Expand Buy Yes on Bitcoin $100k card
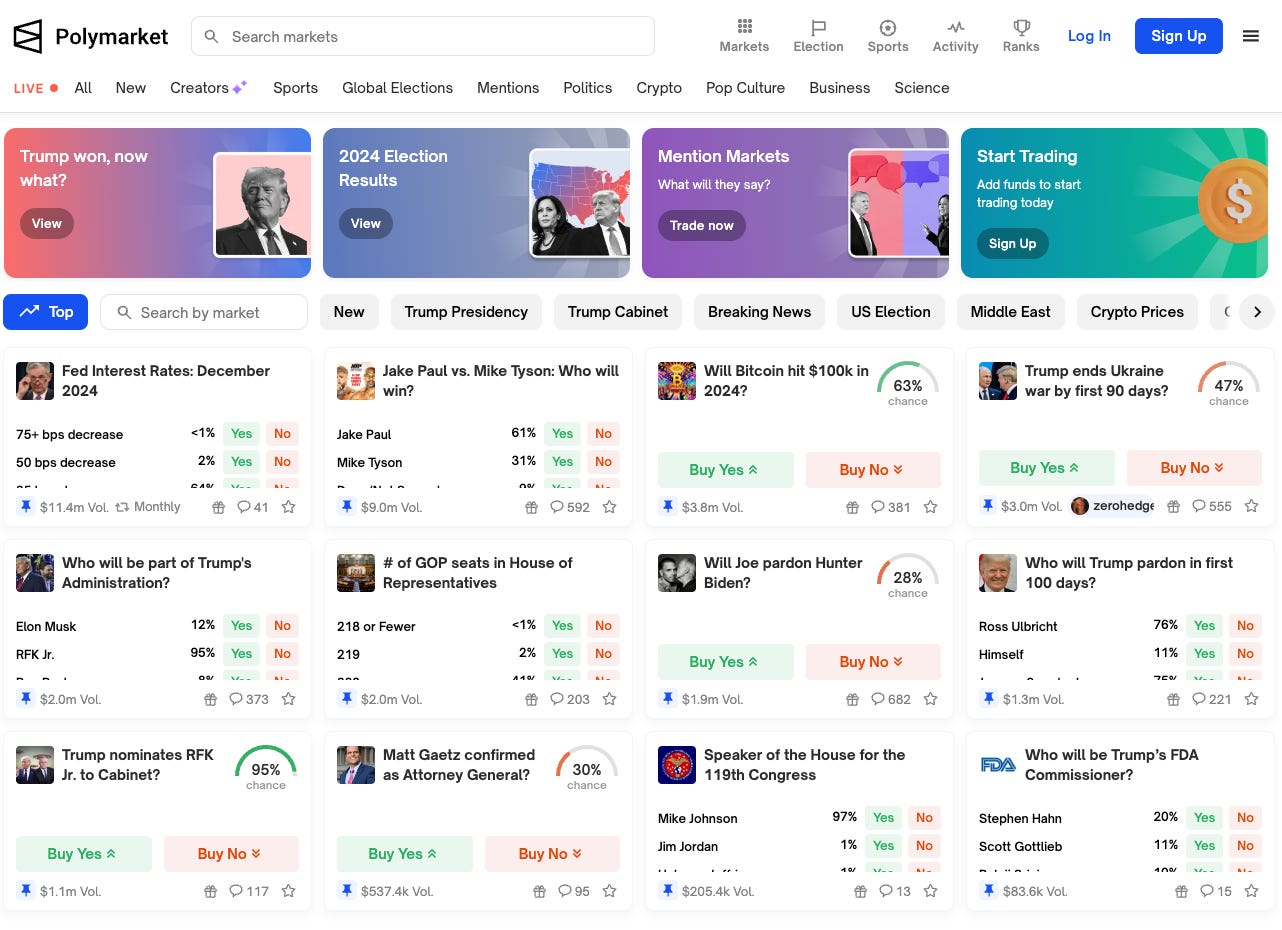The height and width of the screenshot is (930, 1282). coord(725,470)
